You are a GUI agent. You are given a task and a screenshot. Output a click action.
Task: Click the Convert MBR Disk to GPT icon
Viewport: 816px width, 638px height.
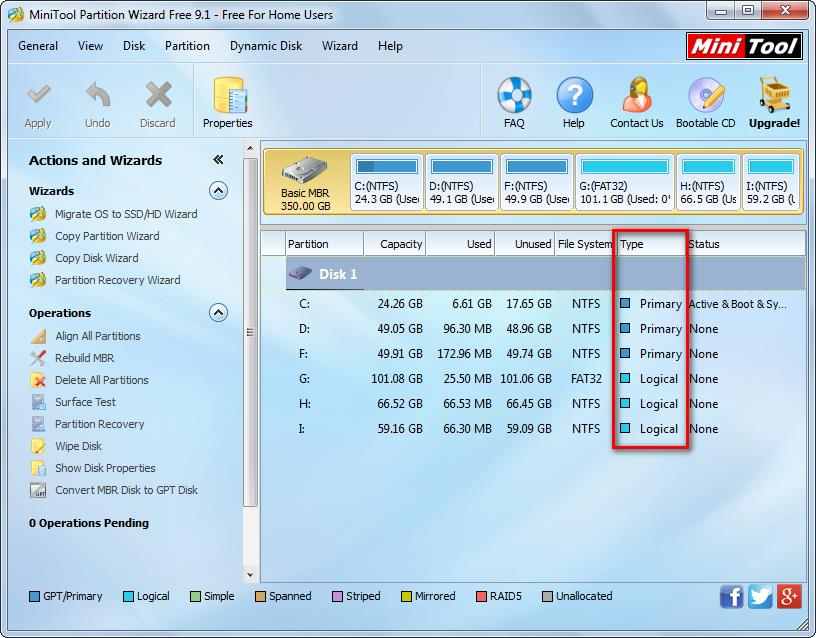click(x=38, y=490)
